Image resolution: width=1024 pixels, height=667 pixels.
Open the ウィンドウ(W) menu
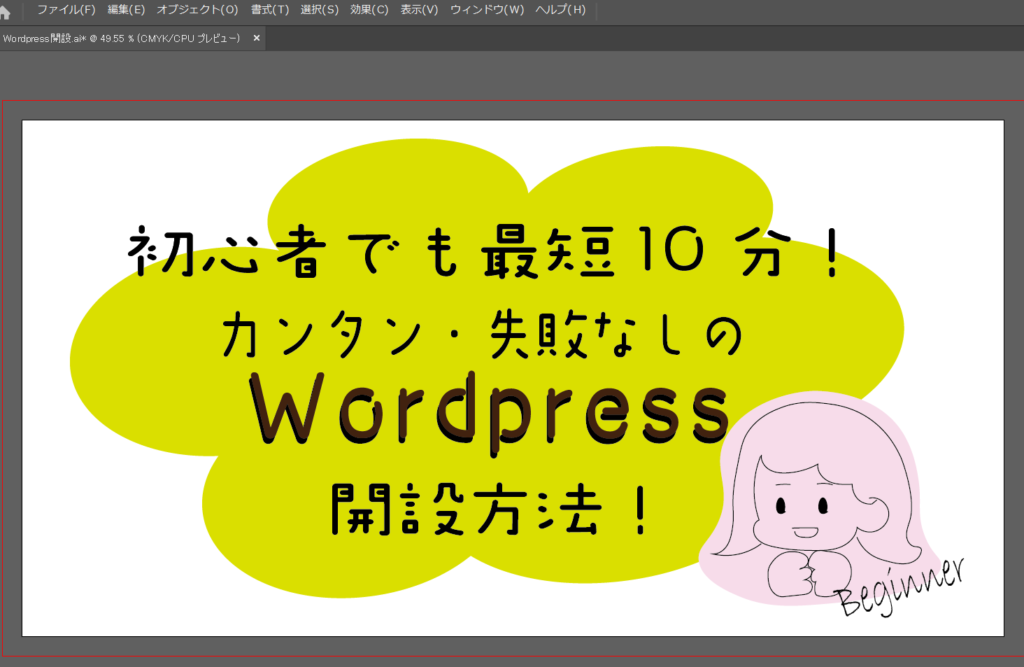point(487,10)
